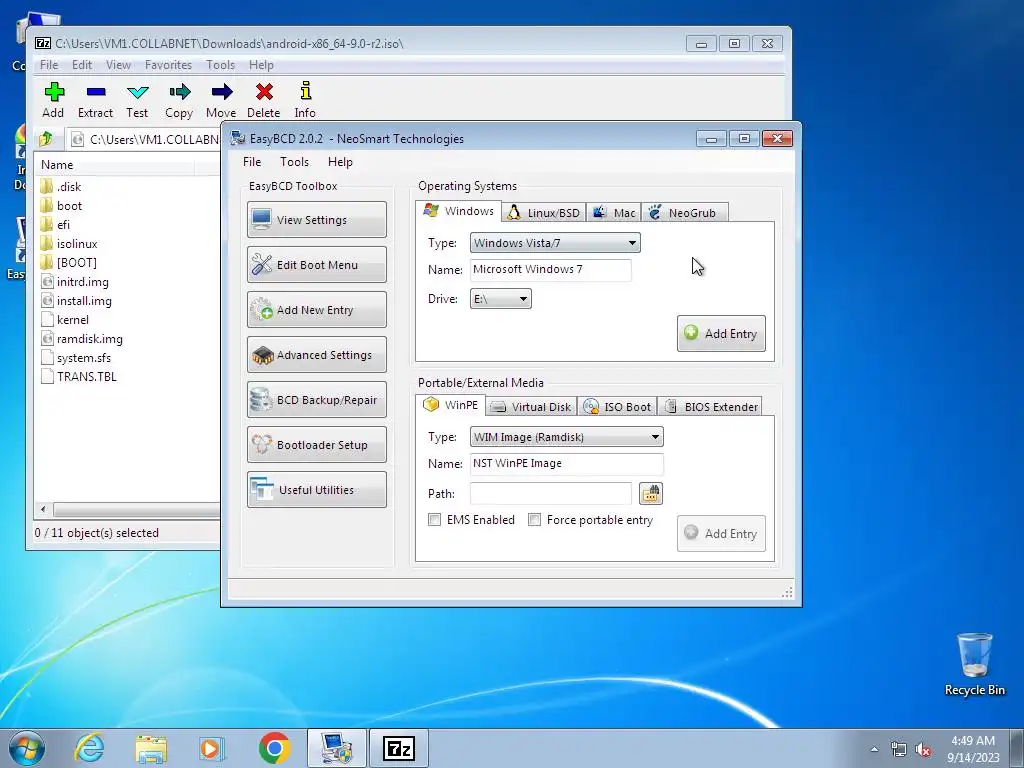The height and width of the screenshot is (768, 1024).
Task: Switch to the NeoGrub tab
Action: click(684, 213)
